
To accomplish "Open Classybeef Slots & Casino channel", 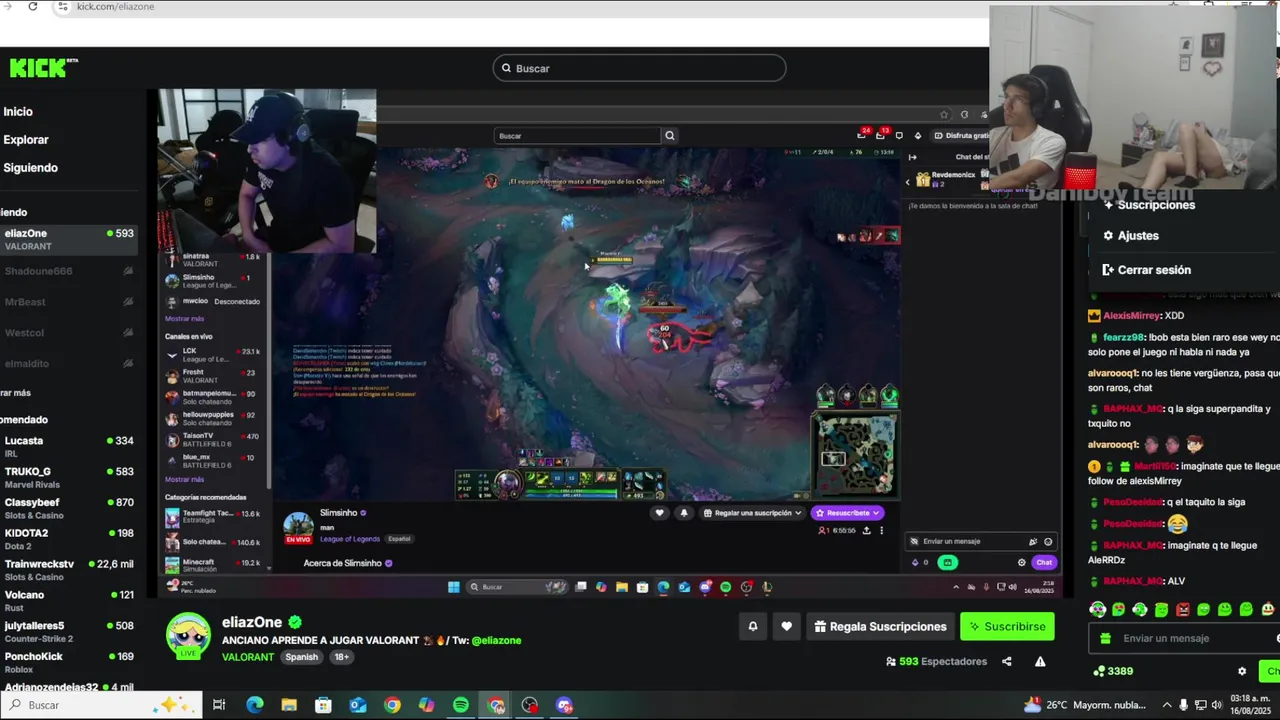I will [x=68, y=508].
